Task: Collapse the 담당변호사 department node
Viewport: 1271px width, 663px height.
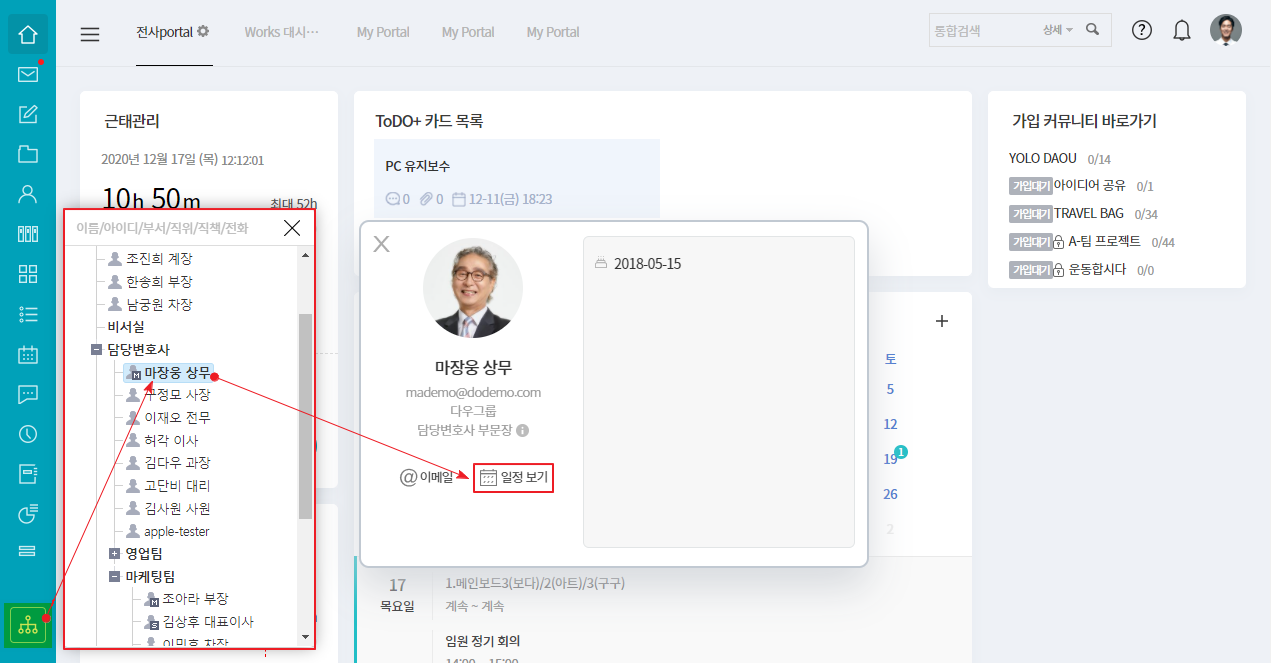Action: pyautogui.click(x=96, y=350)
